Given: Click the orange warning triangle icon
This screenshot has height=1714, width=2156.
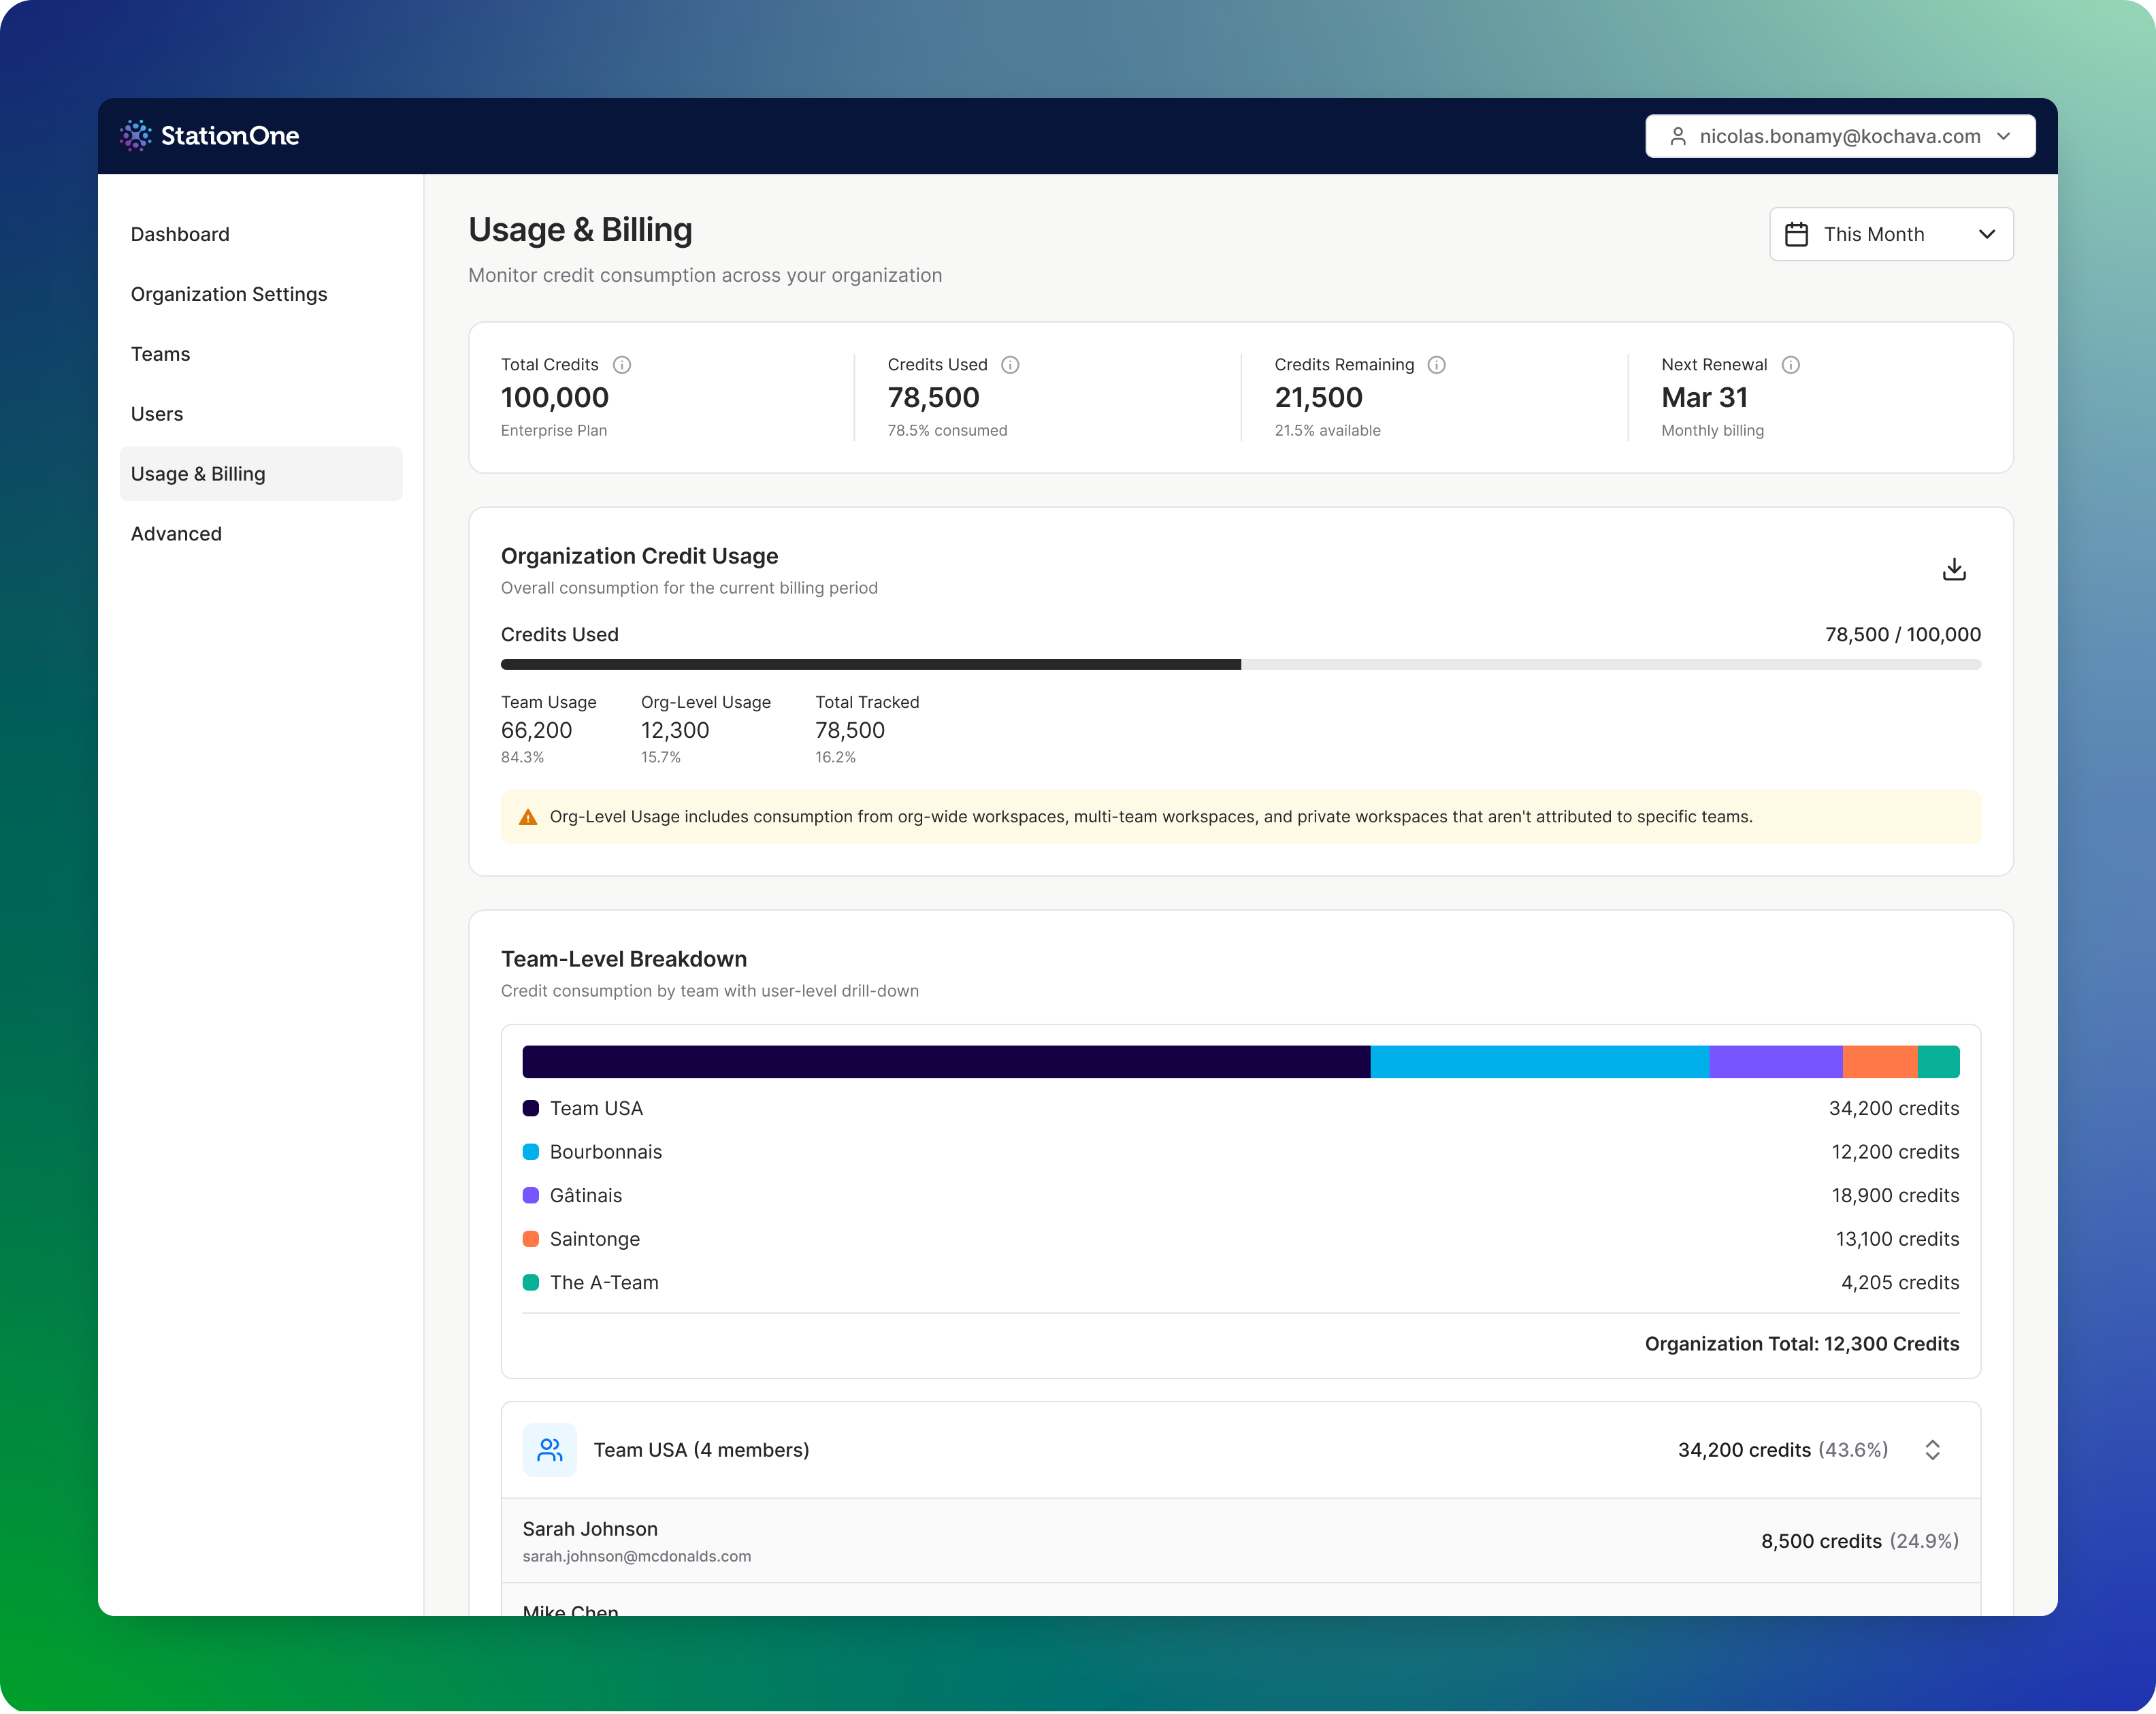Looking at the screenshot, I should (528, 817).
